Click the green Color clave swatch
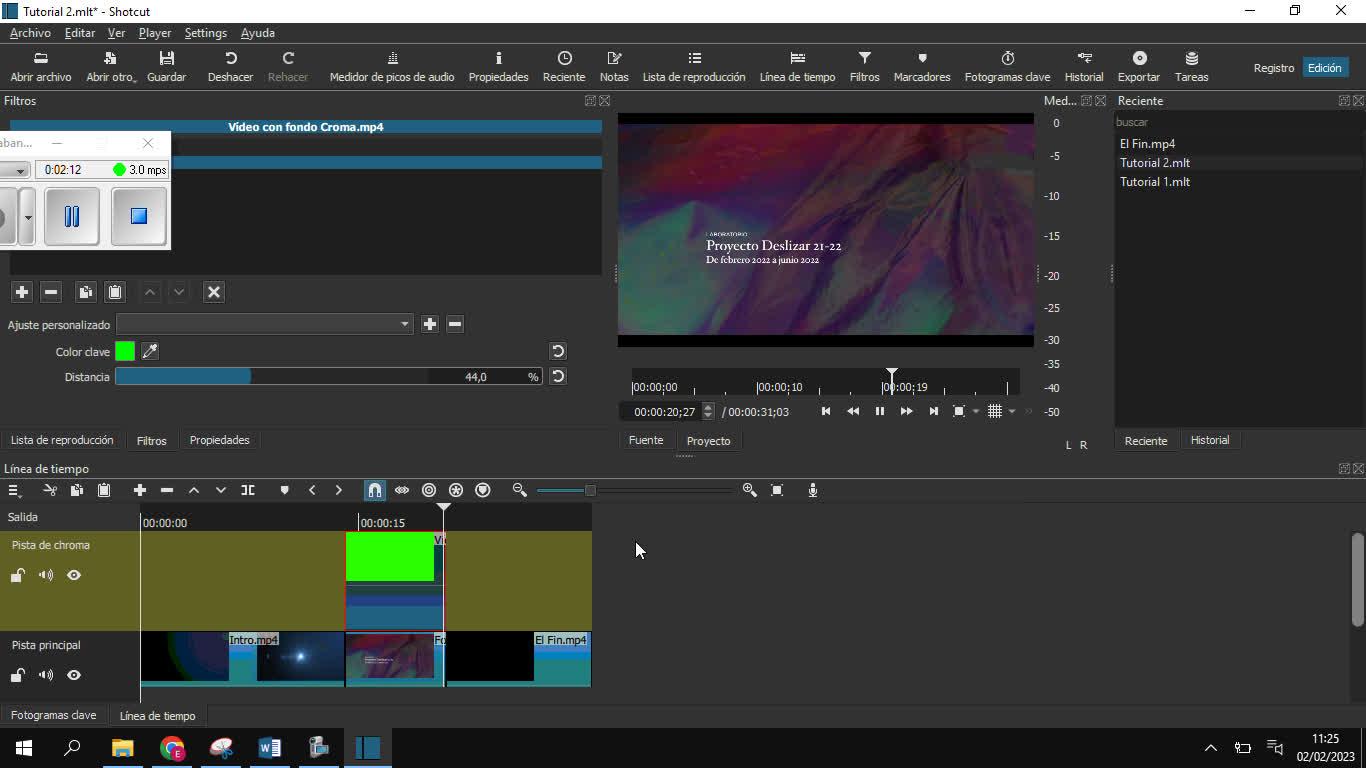This screenshot has width=1366, height=768. tap(125, 351)
